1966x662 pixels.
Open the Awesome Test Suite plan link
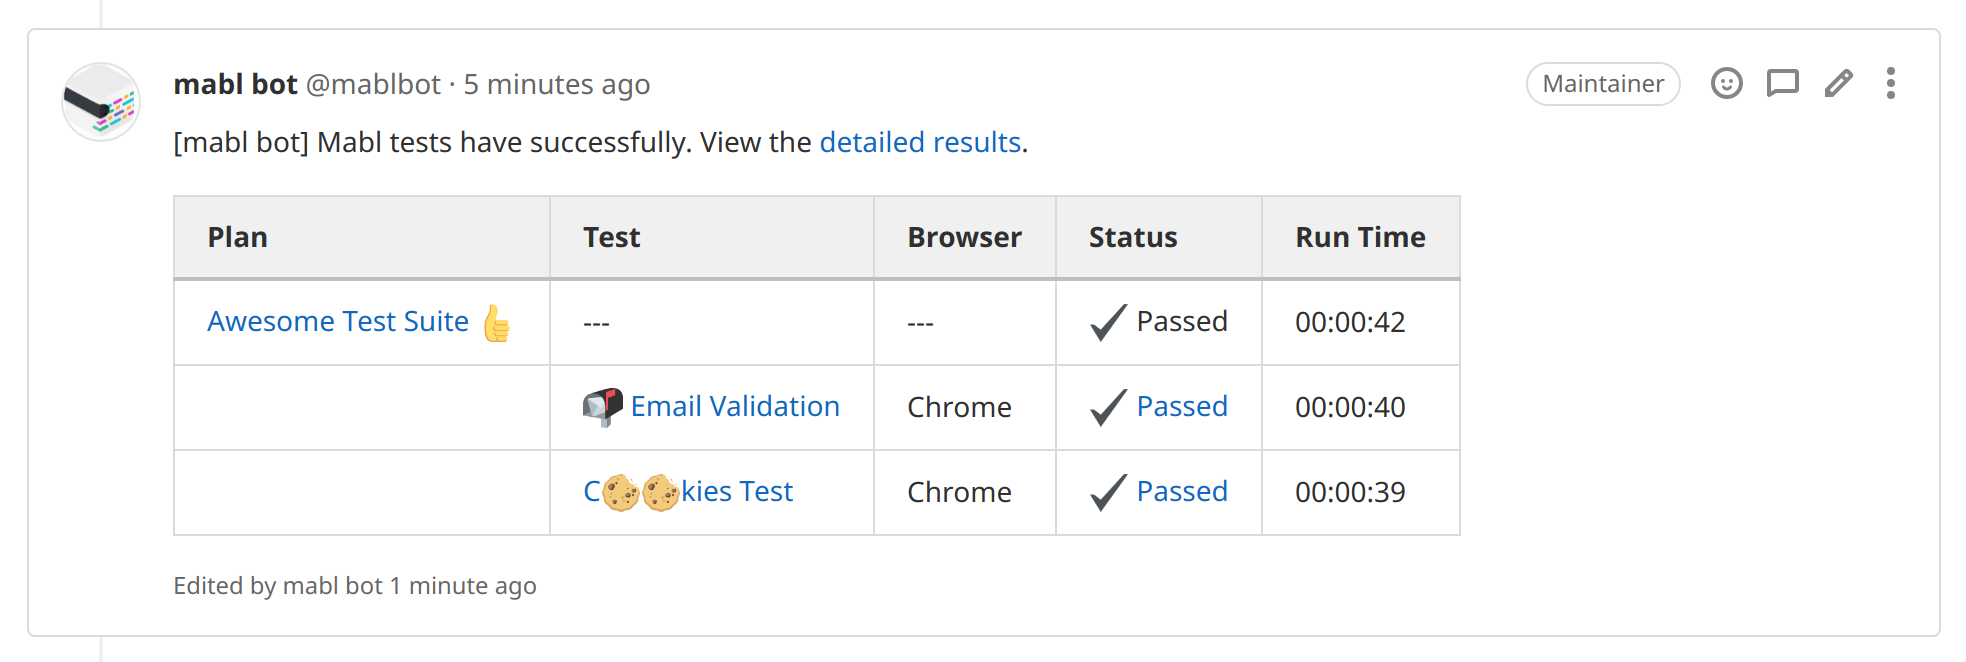(x=337, y=321)
